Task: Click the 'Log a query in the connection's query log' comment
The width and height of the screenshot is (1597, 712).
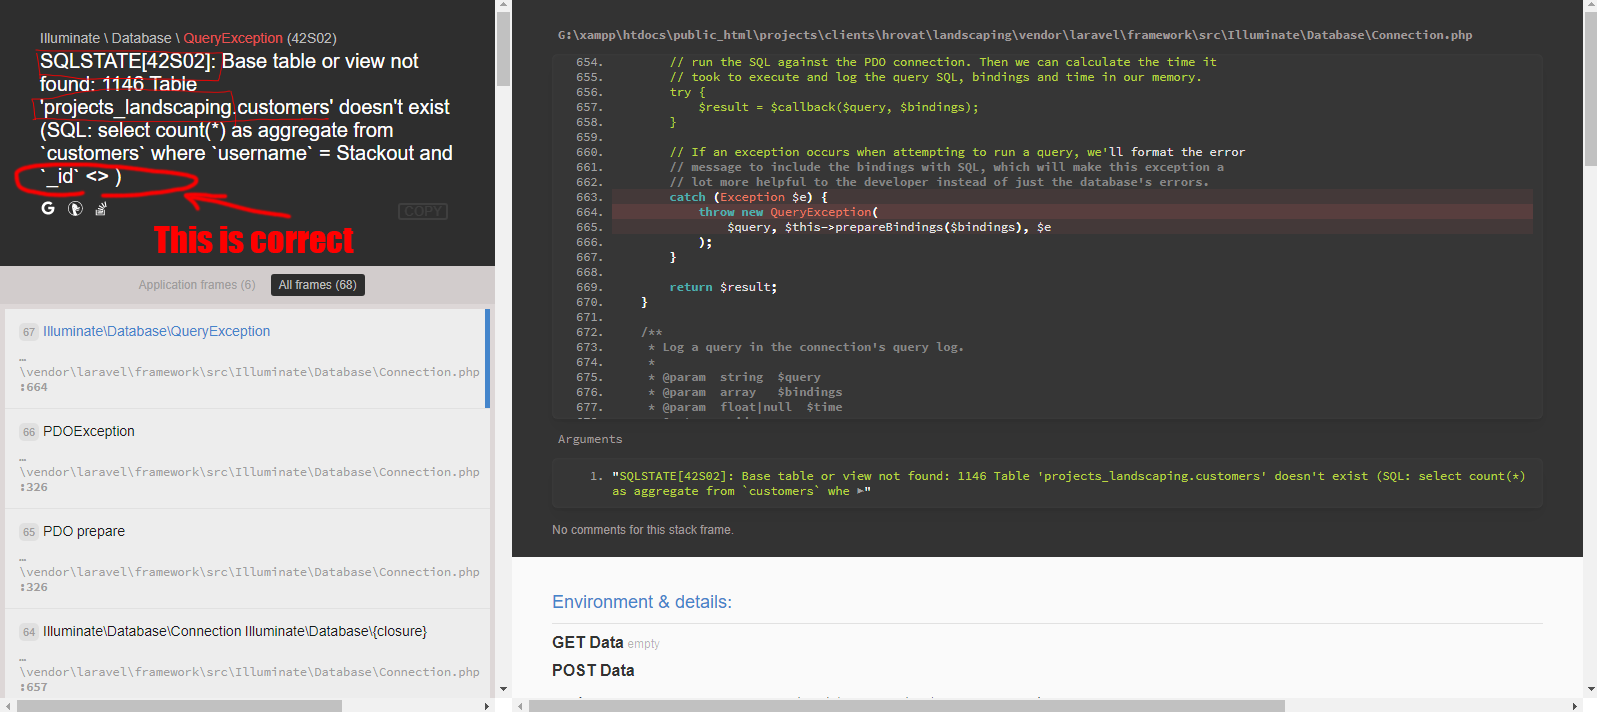Action: tap(806, 347)
